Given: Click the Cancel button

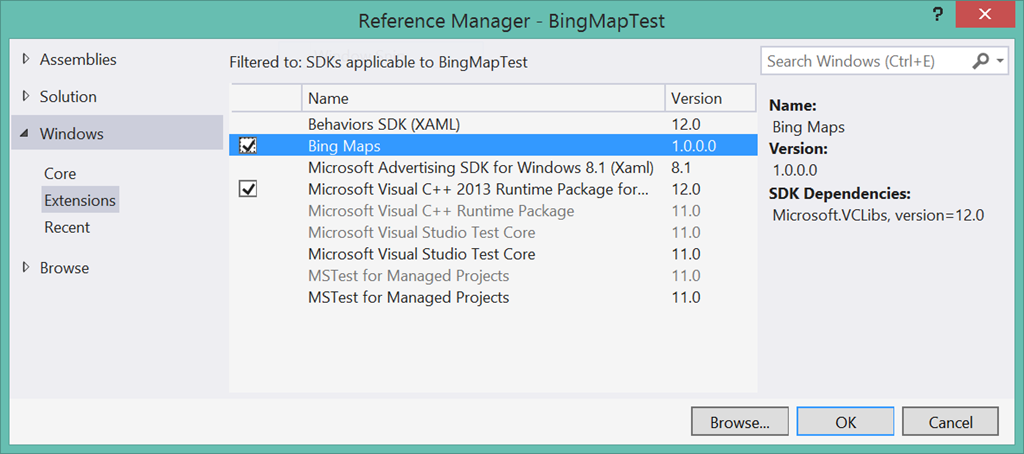Looking at the screenshot, I should tap(950, 422).
